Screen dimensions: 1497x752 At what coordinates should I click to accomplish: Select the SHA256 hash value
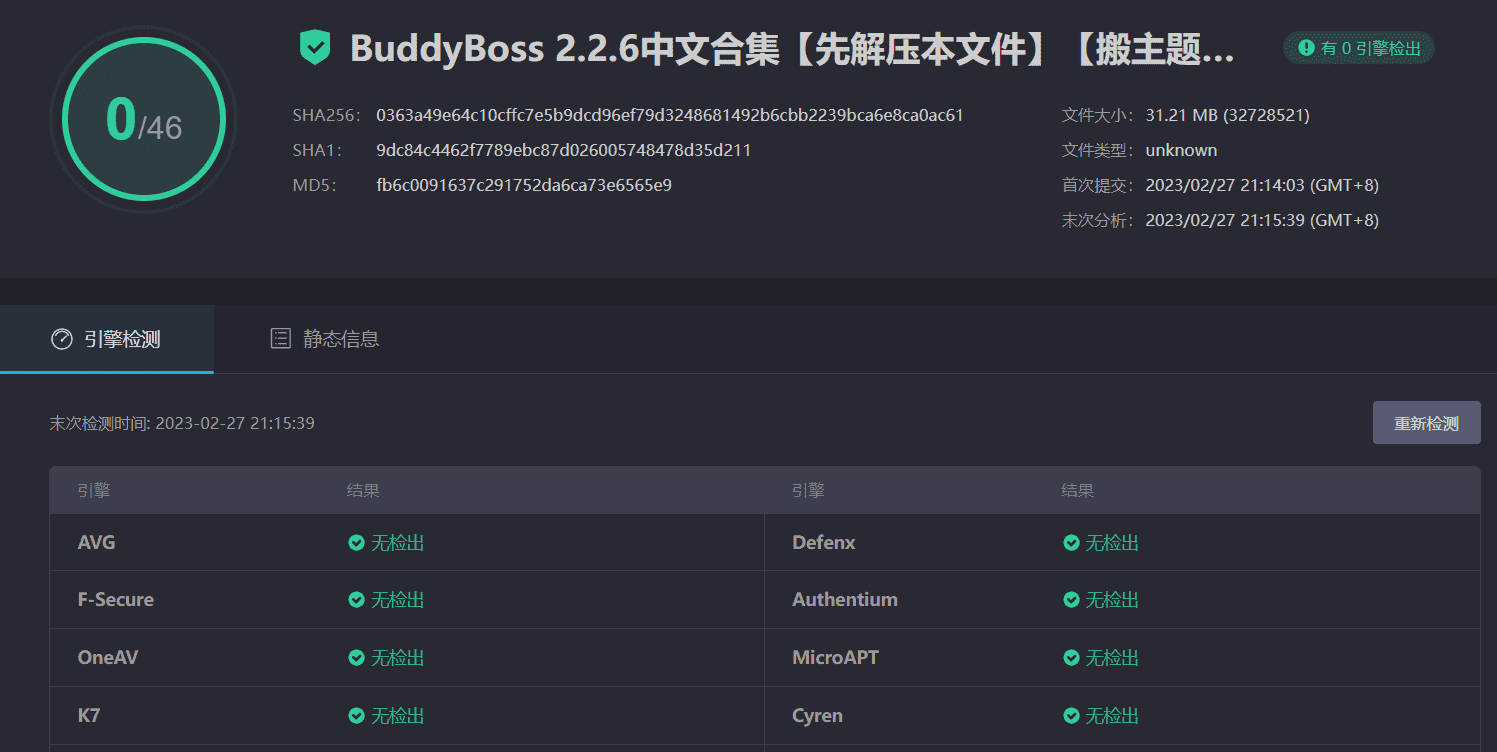[x=670, y=115]
